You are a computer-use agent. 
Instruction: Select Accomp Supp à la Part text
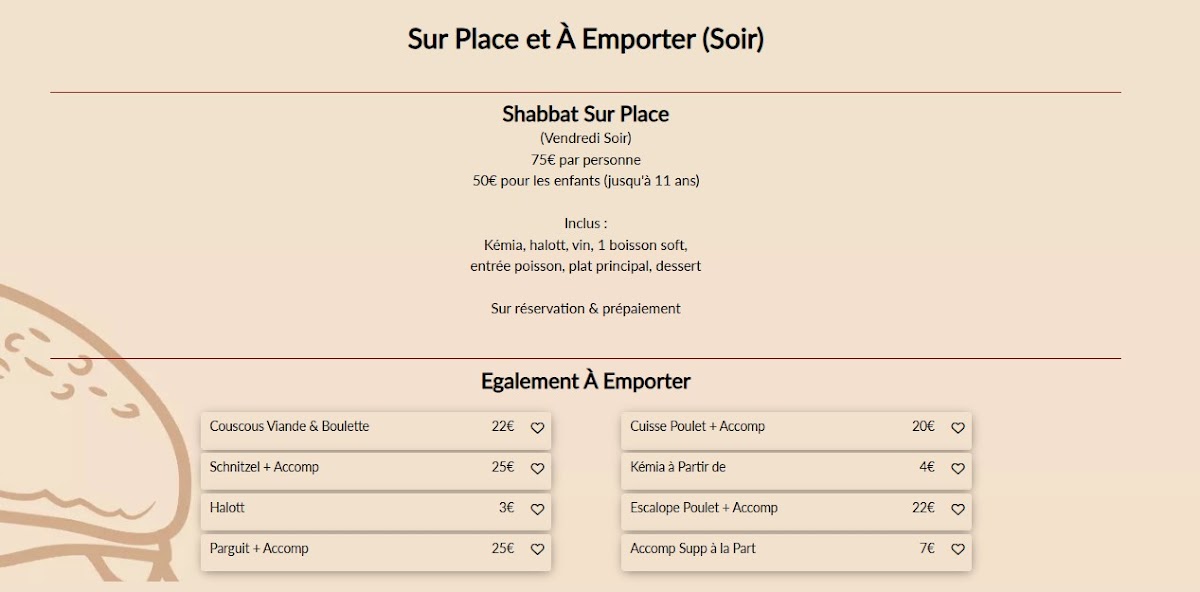click(x=692, y=549)
